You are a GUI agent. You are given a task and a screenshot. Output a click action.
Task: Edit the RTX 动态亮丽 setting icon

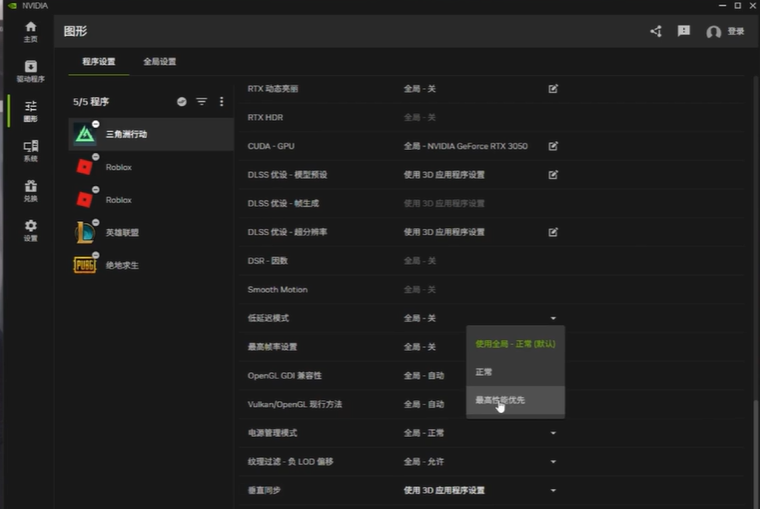(x=553, y=89)
